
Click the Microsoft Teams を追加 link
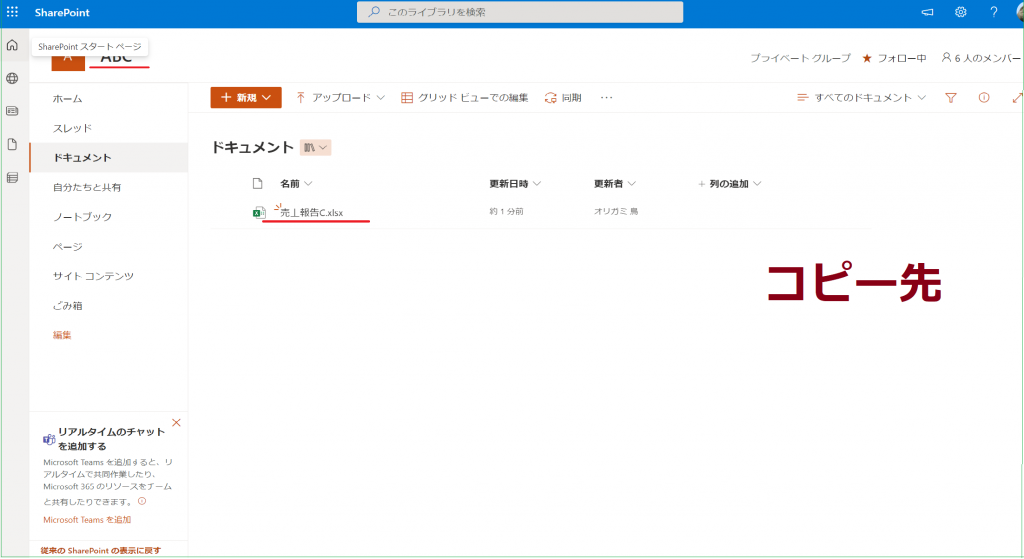pyautogui.click(x=87, y=520)
